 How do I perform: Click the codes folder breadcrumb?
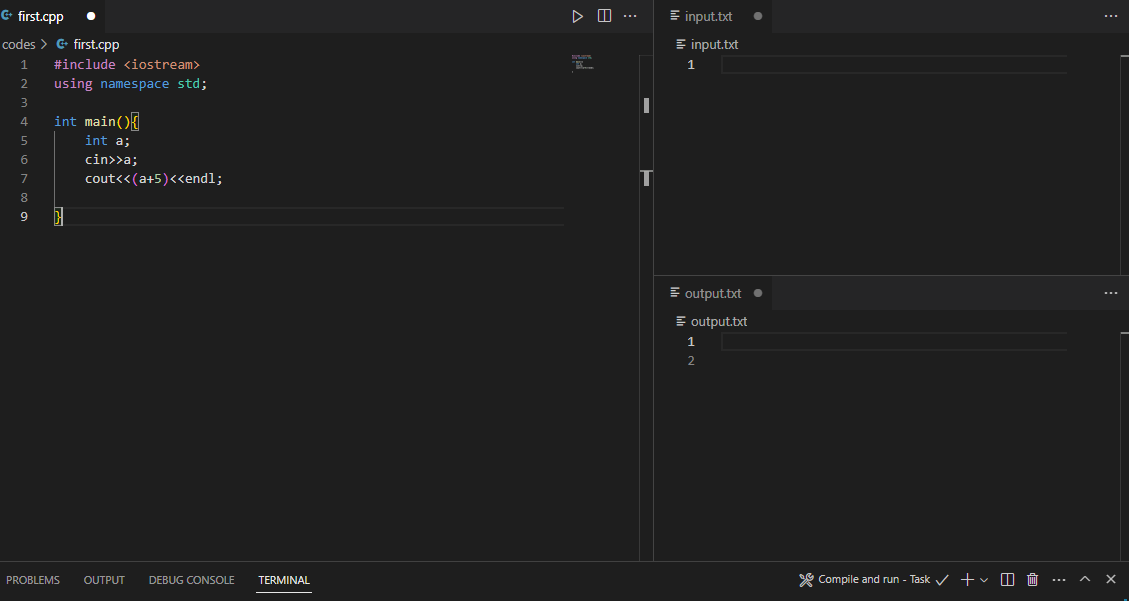click(x=19, y=45)
